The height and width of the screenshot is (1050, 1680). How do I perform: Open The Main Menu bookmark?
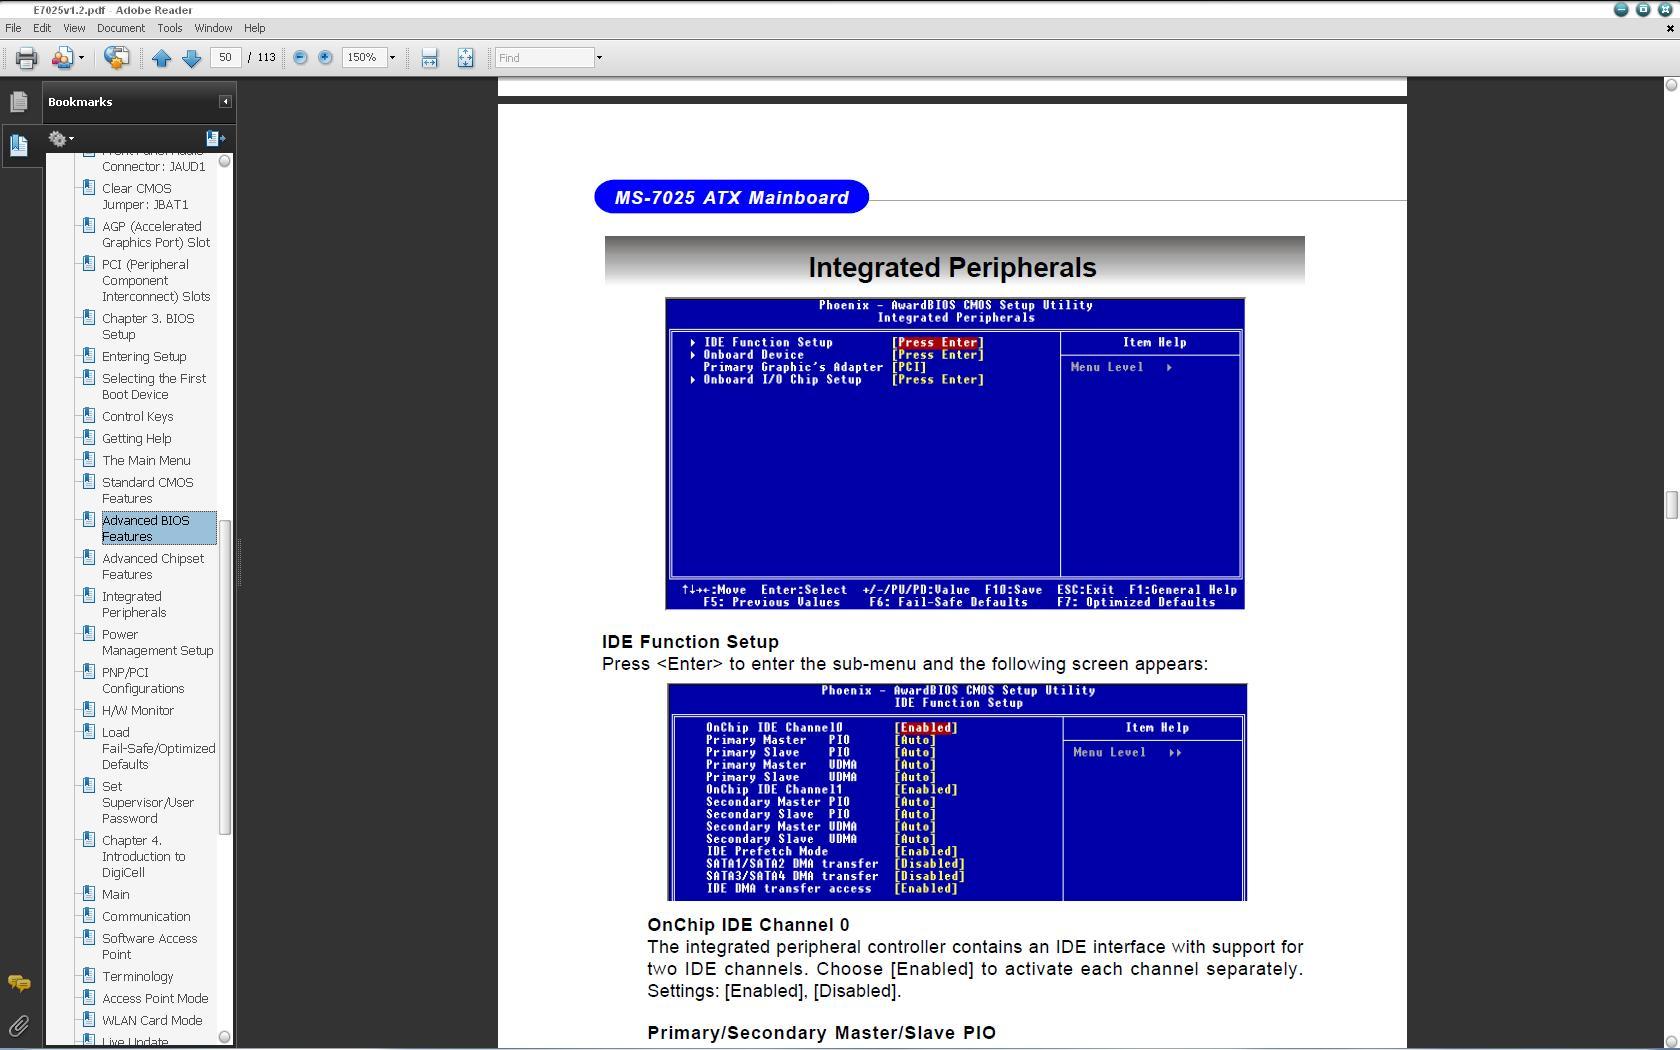pyautogui.click(x=146, y=460)
